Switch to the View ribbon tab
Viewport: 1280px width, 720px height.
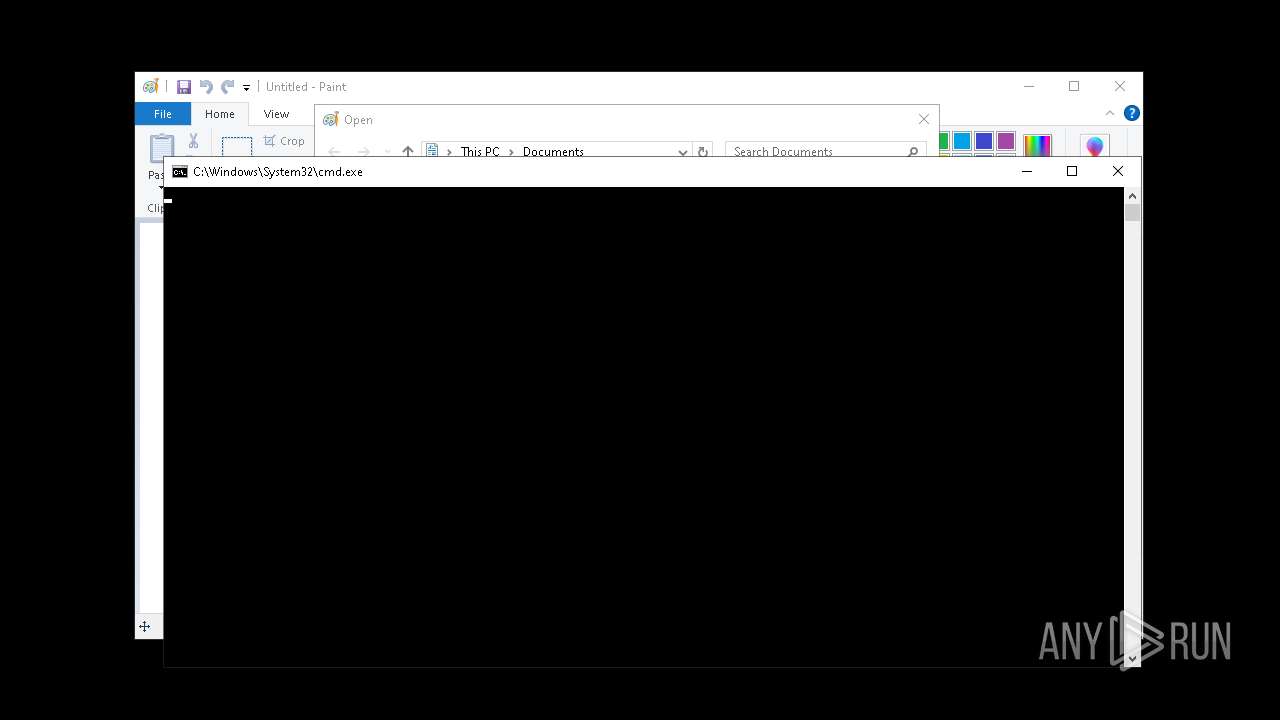pos(276,114)
